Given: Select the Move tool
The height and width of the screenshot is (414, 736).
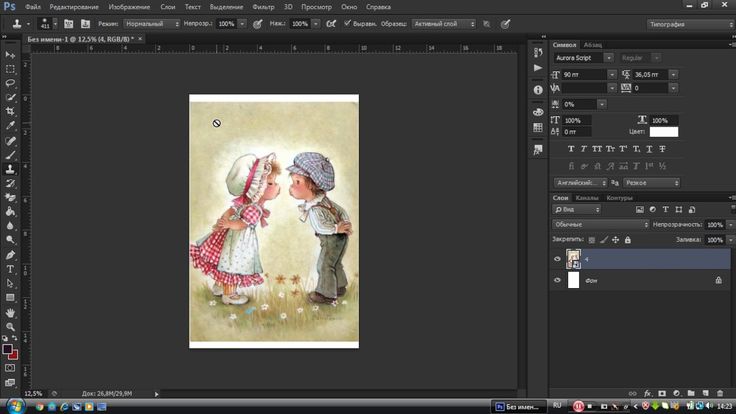Looking at the screenshot, I should coord(10,55).
